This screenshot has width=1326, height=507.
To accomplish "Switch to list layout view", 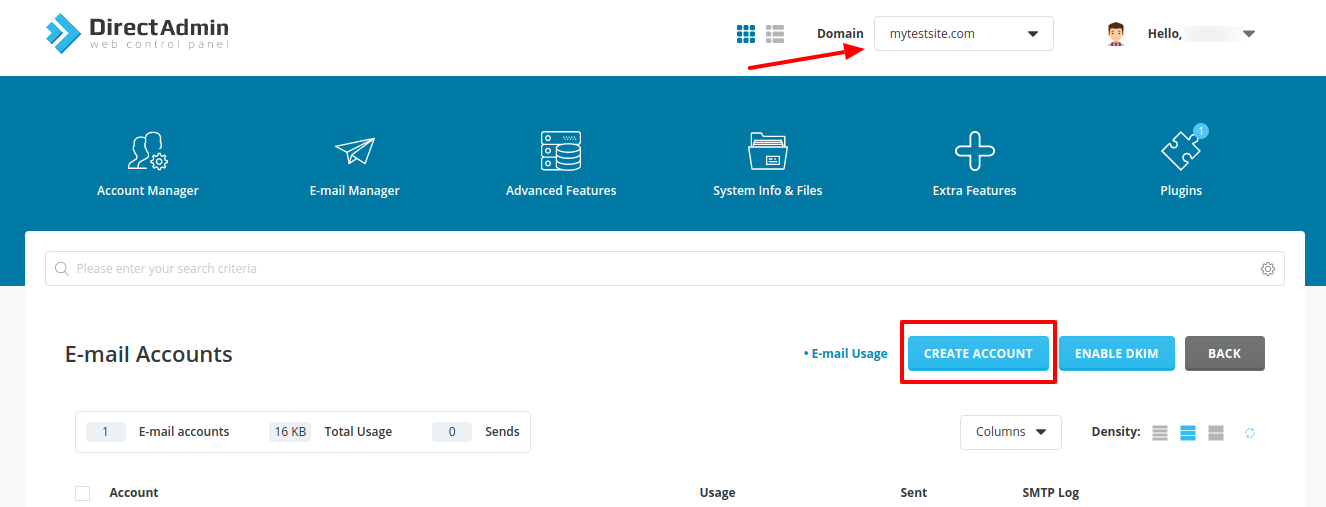I will [775, 34].
